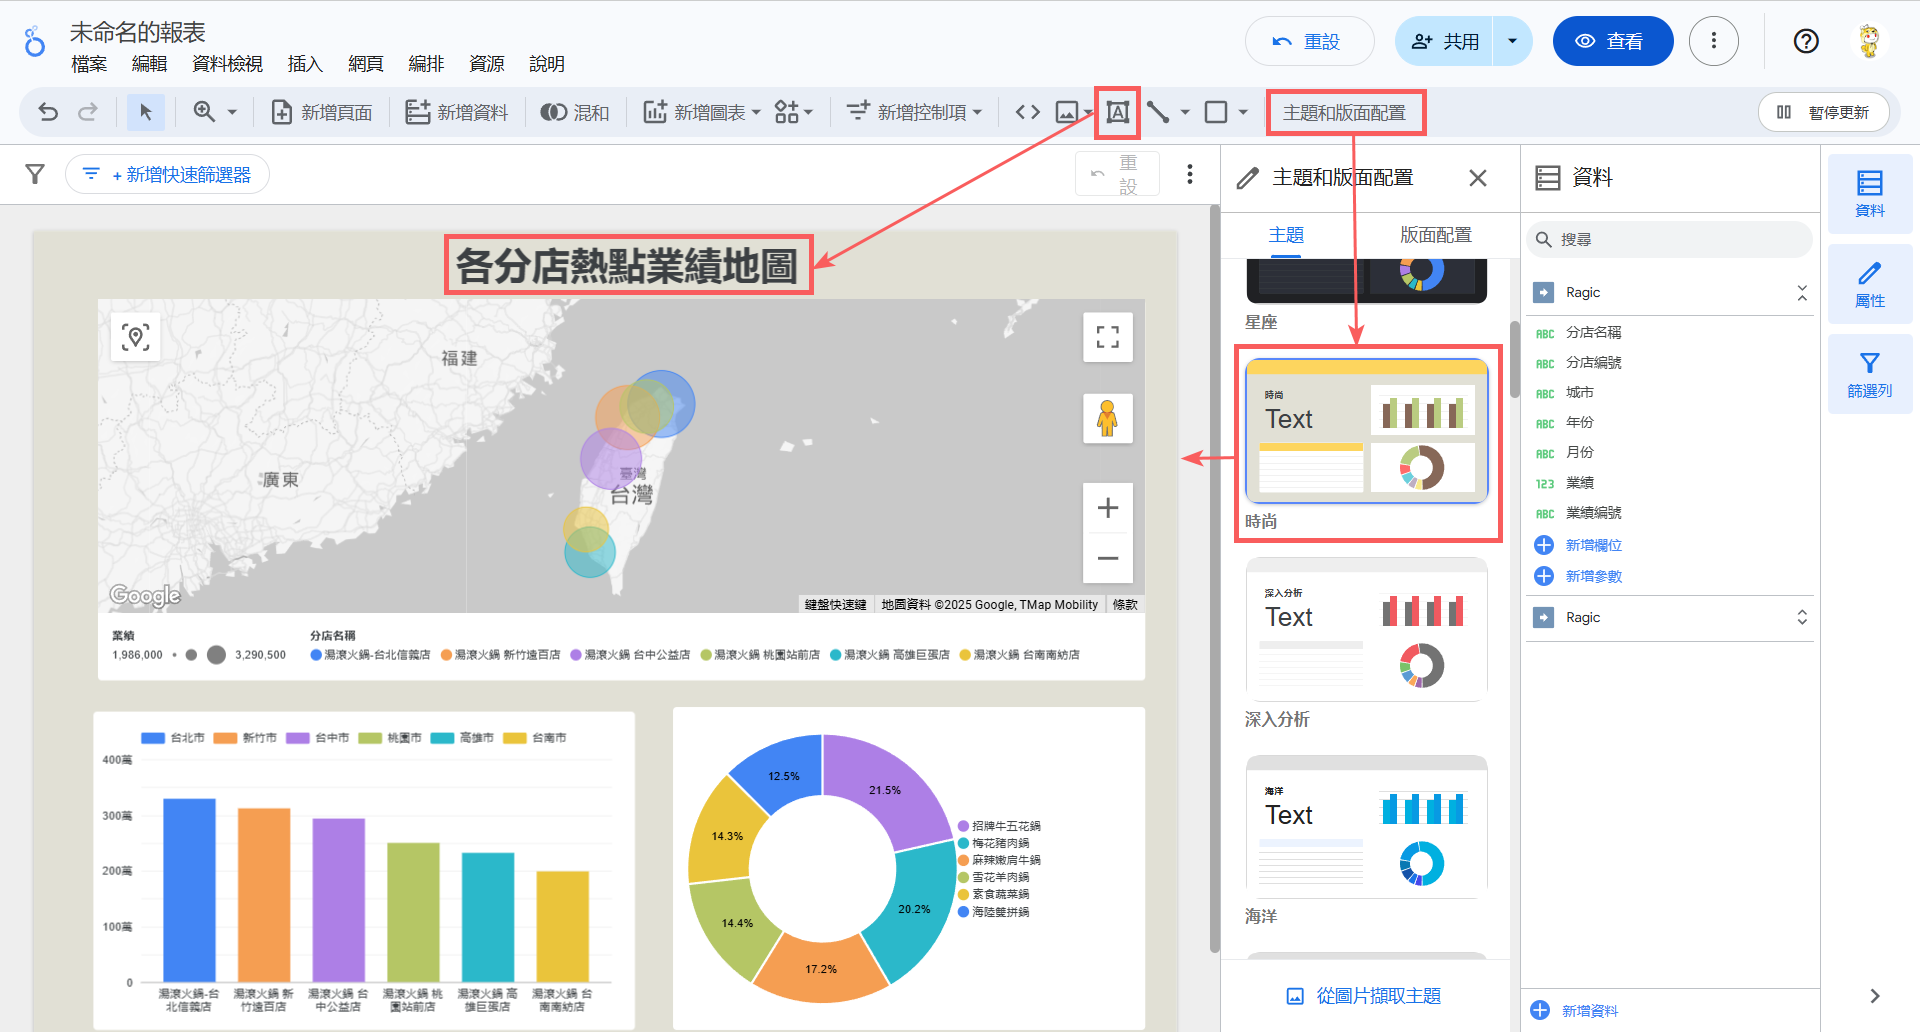Open the 插入 menu
Screen dimensions: 1920x1032
click(306, 64)
